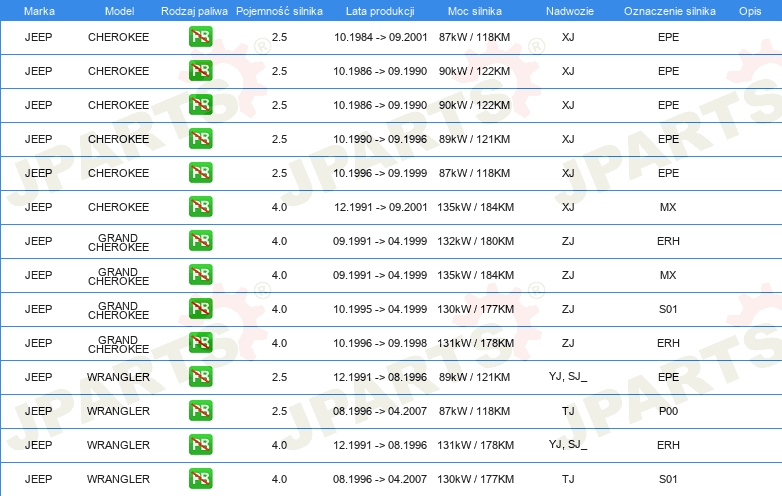
Task: Select Grand Cherokee 131kW / 178KM power cell
Action: tap(475, 343)
